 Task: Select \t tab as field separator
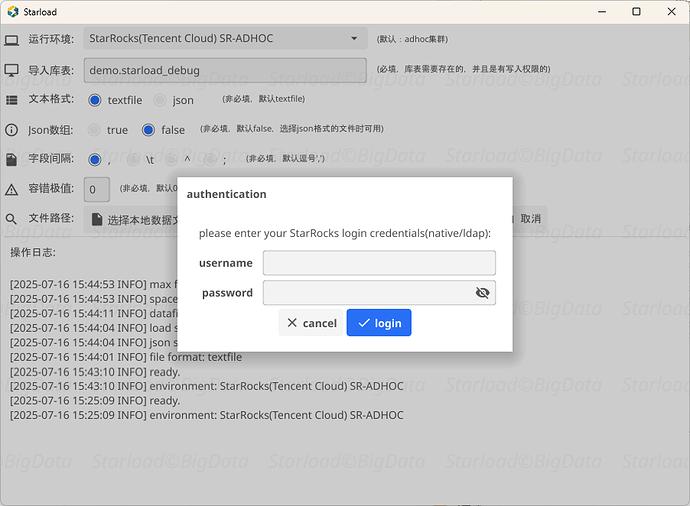pyautogui.click(x=133, y=159)
